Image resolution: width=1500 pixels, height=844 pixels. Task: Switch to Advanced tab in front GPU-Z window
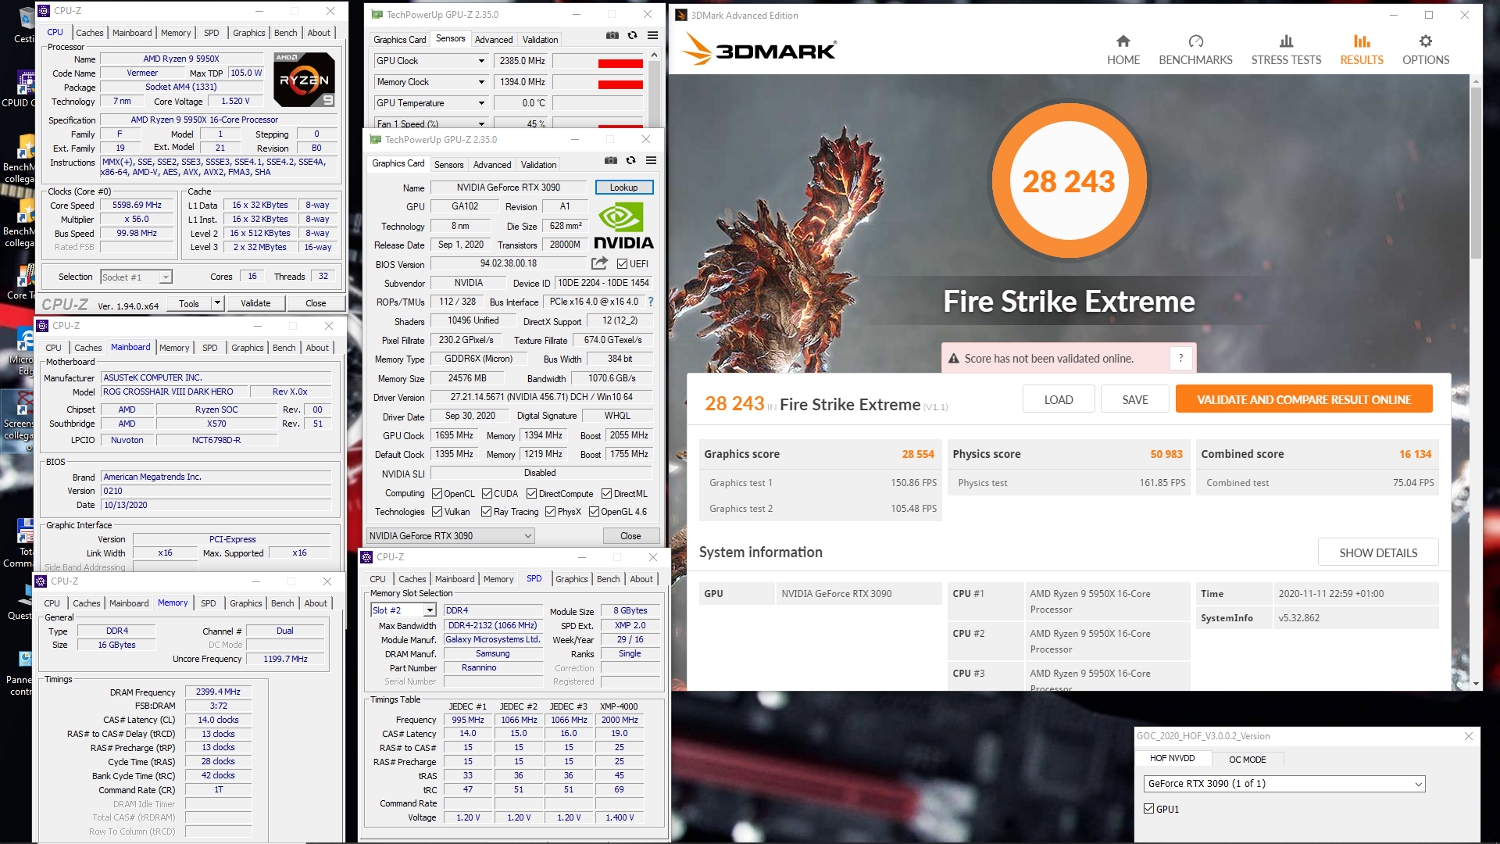click(x=492, y=164)
